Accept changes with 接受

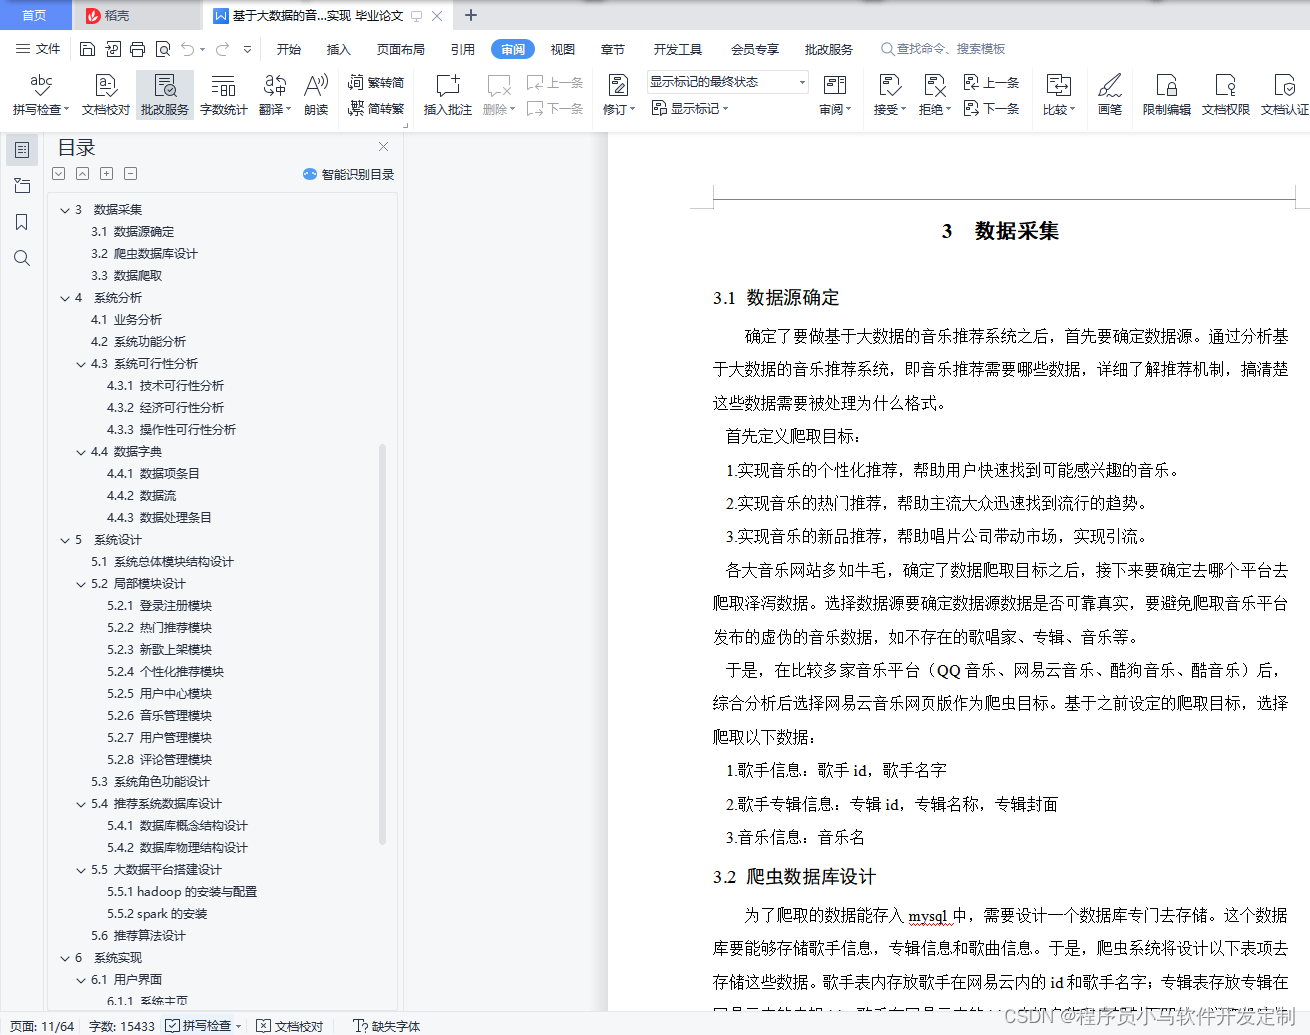[x=889, y=95]
